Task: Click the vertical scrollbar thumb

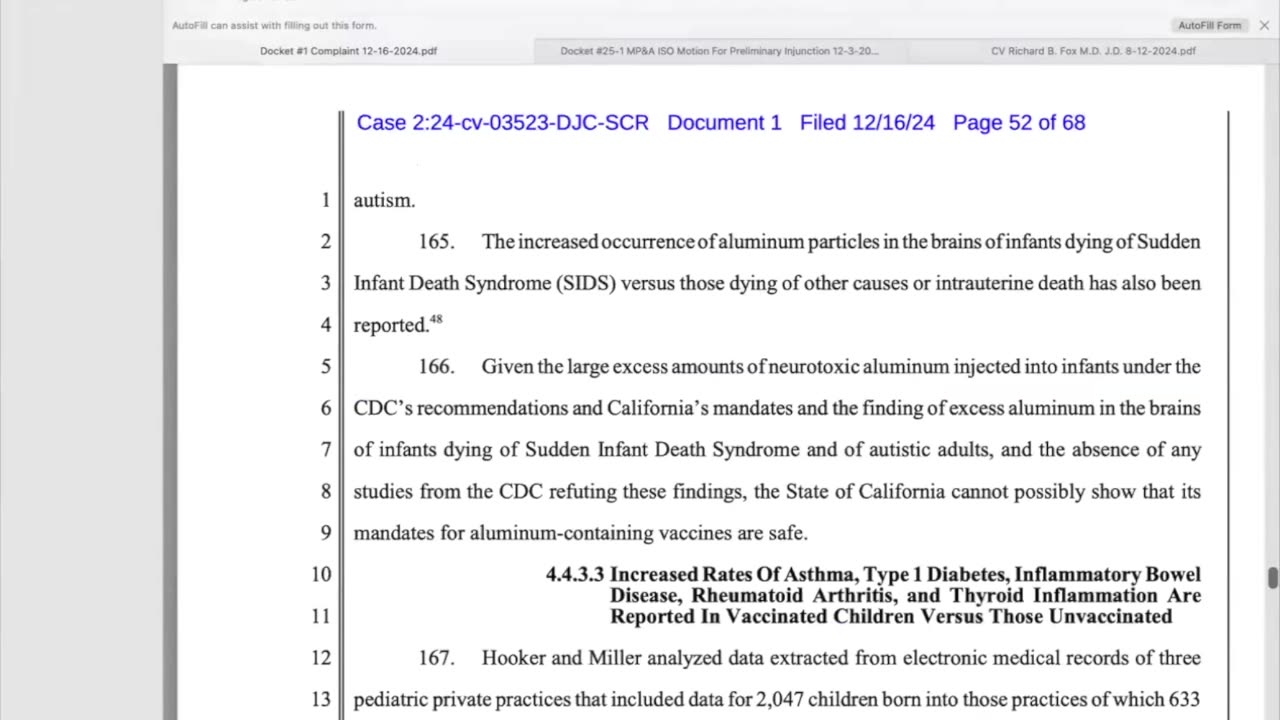Action: [x=1272, y=578]
